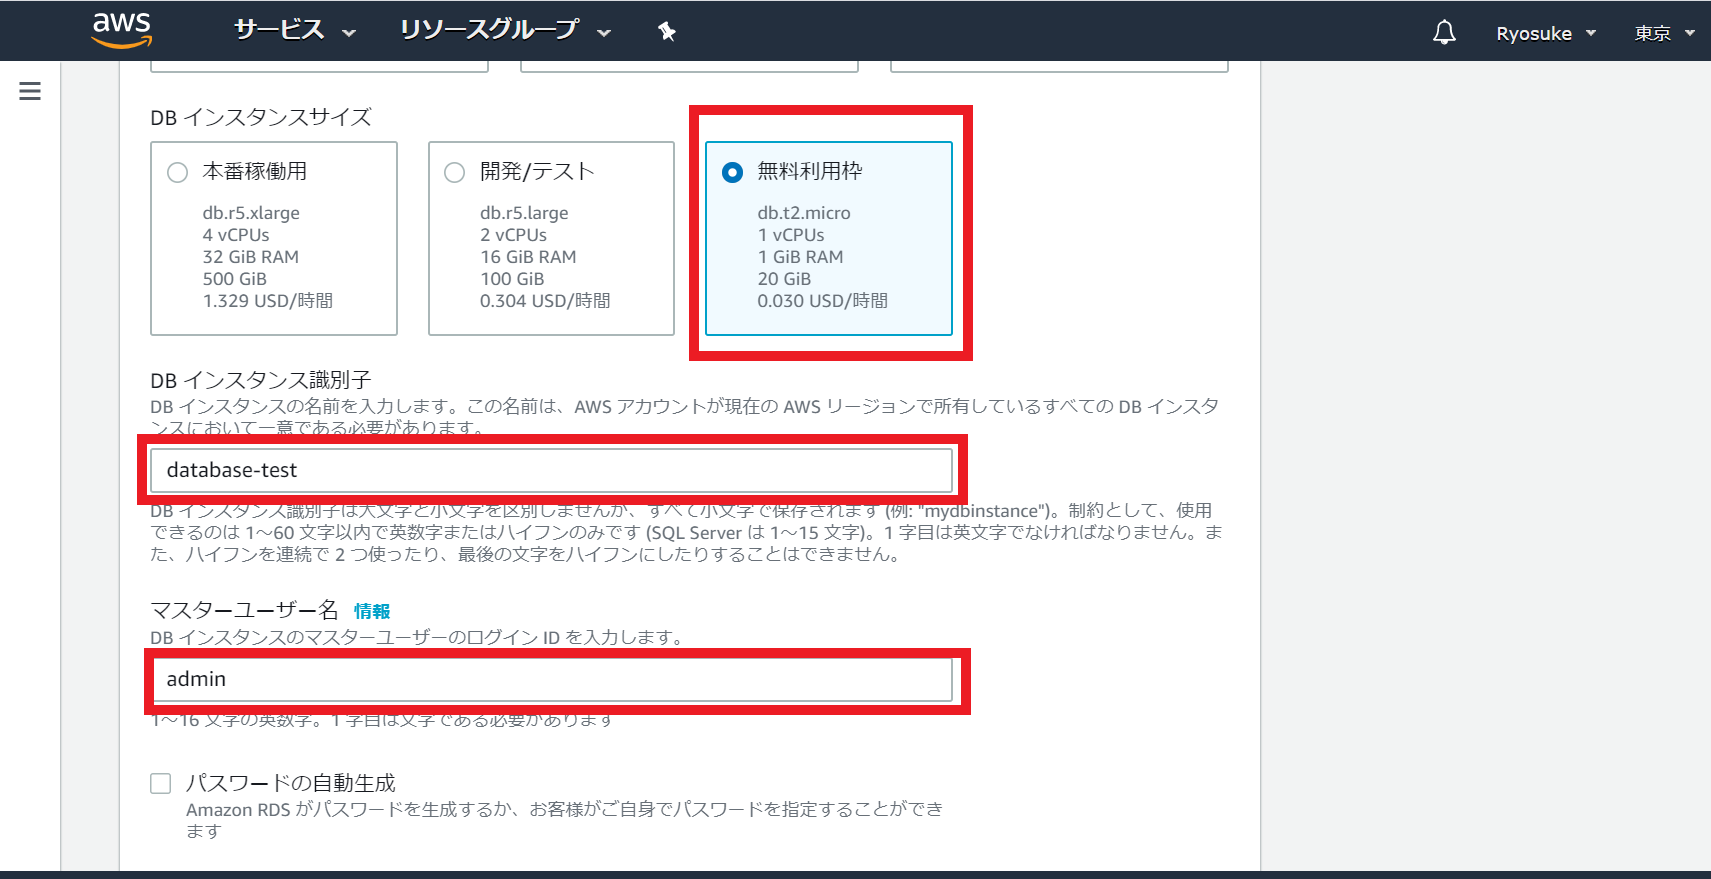
Task: Click the DB instance identifier field database-test
Action: click(551, 470)
